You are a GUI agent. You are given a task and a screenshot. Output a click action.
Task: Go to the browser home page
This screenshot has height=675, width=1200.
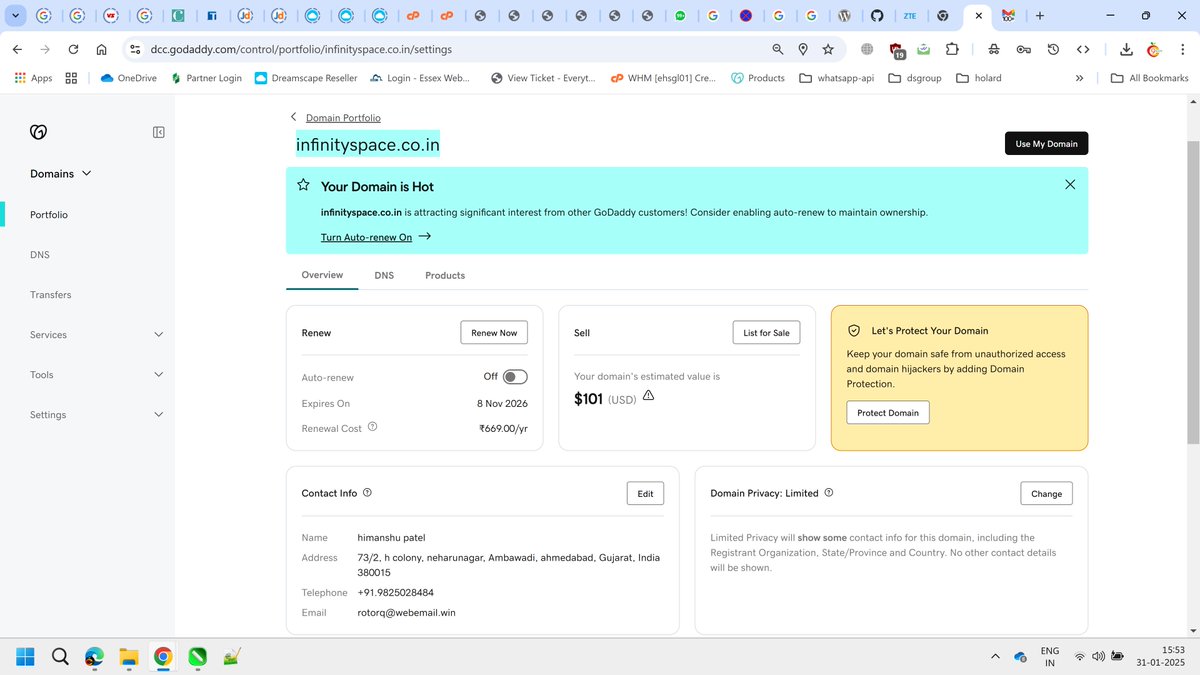101,49
